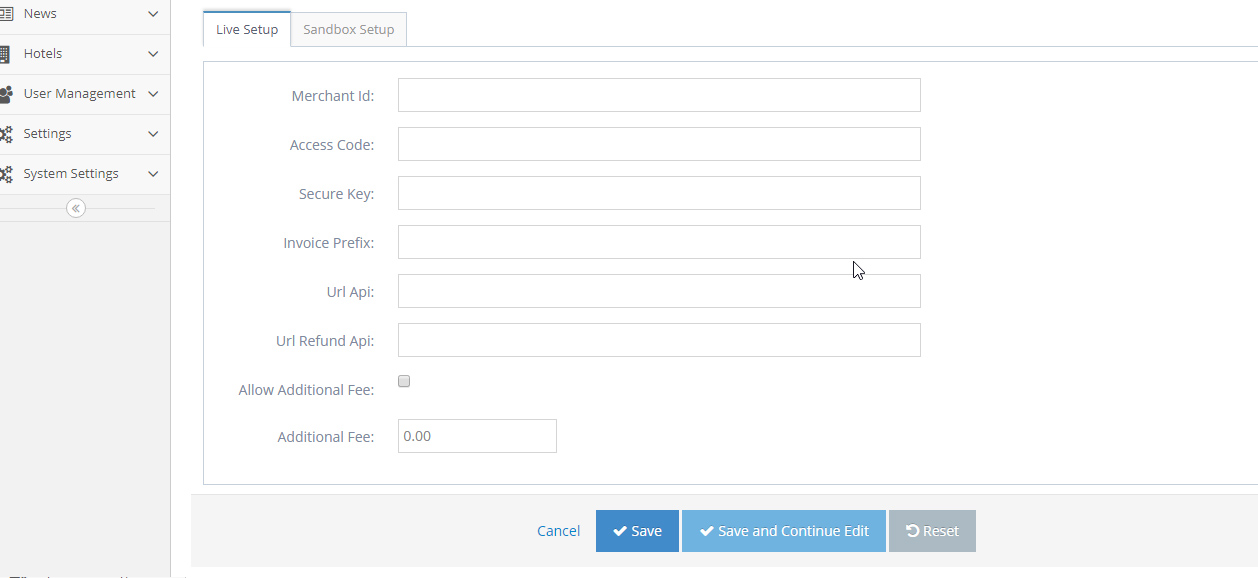The width and height of the screenshot is (1258, 578).
Task: Enable the Allow Additional Fee checkbox
Action: pyautogui.click(x=403, y=380)
